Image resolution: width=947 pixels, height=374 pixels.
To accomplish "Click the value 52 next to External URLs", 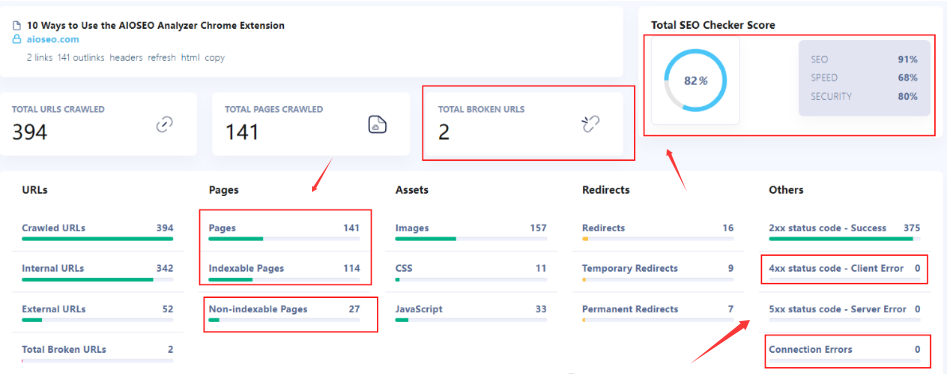I will tap(167, 309).
